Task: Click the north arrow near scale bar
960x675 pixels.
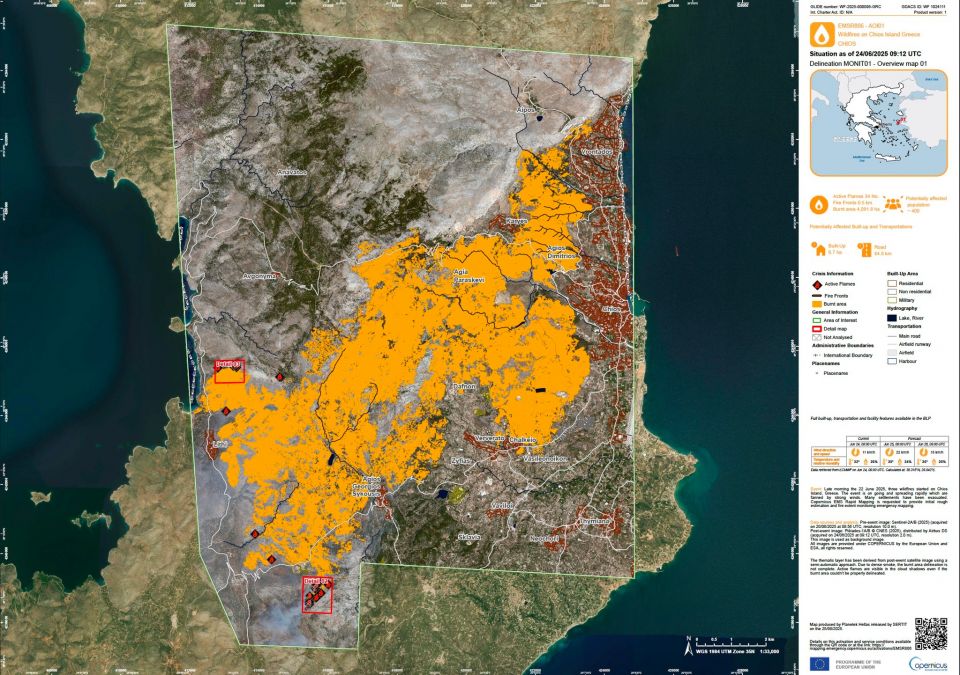Action: 686,646
